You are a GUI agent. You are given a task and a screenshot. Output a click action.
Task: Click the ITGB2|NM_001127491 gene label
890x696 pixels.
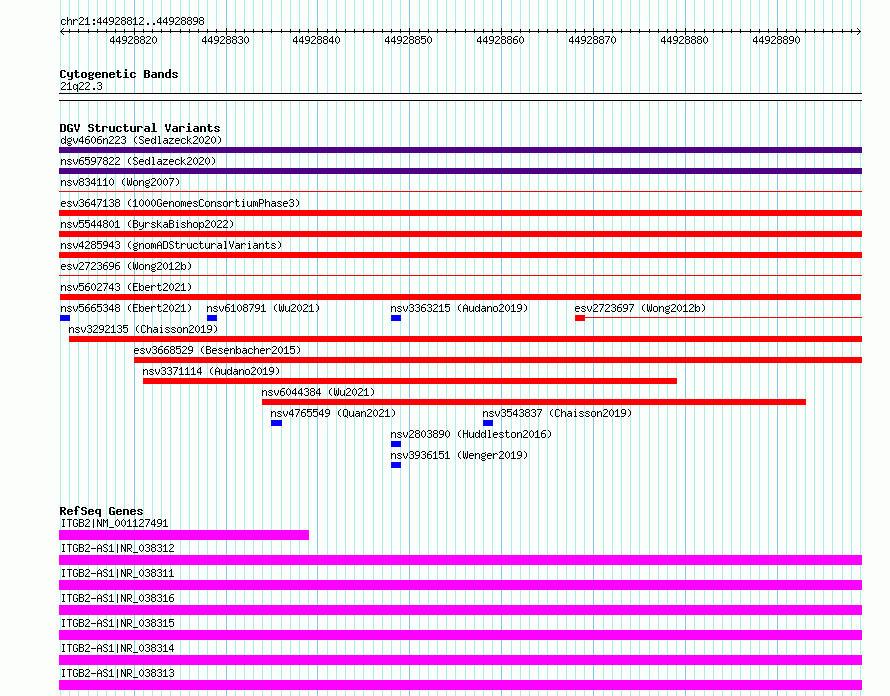114,523
